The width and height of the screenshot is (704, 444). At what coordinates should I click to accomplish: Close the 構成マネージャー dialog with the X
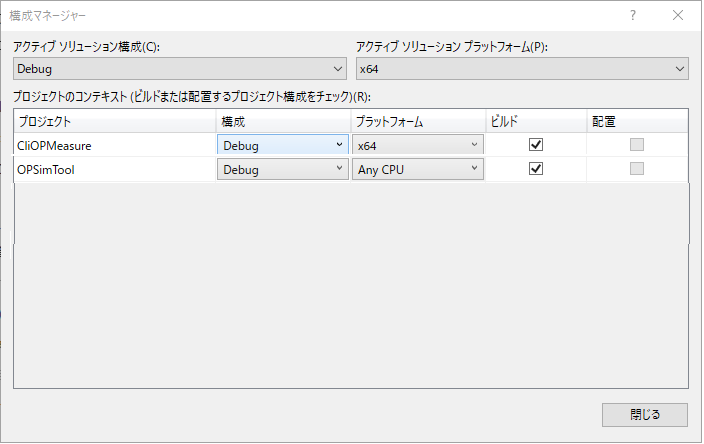(679, 16)
